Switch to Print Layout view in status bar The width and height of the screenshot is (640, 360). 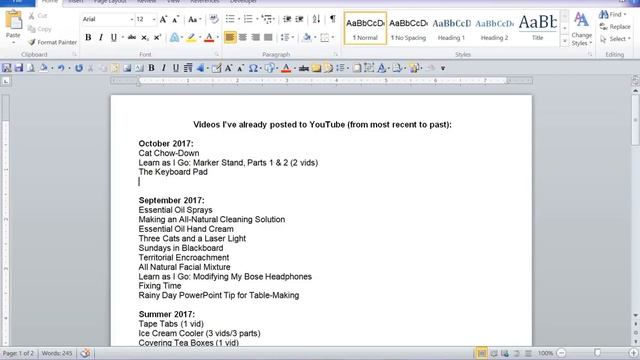[x=482, y=353]
